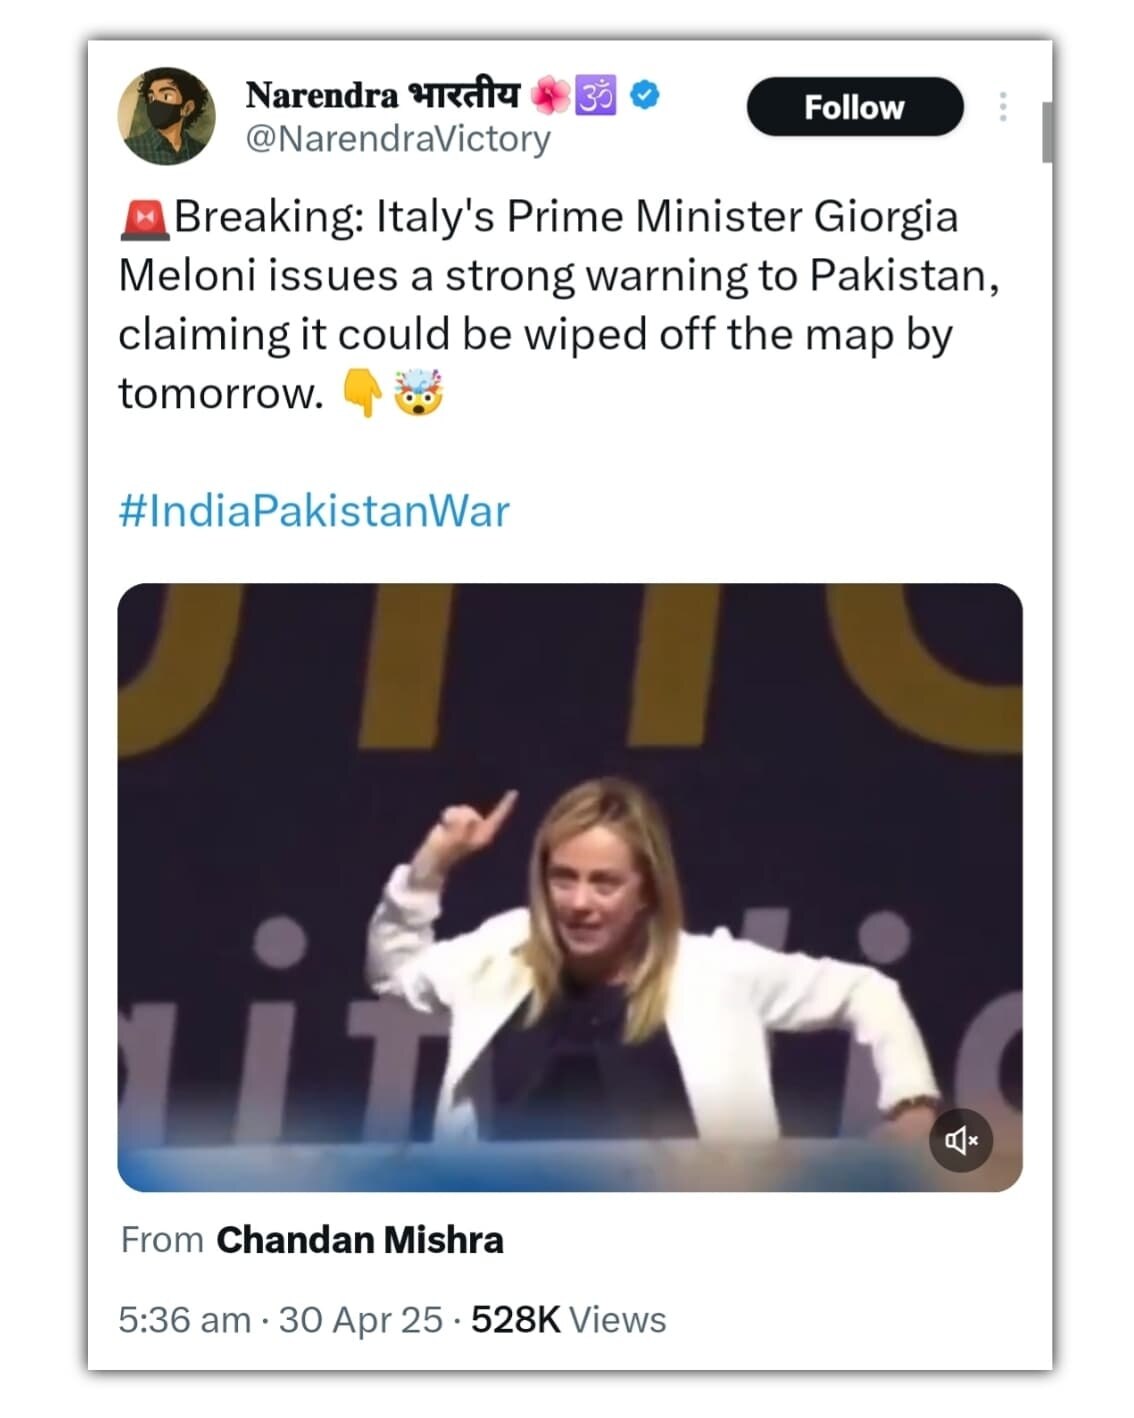
Task: Click the 30 Apr 25 date
Action: pos(360,1320)
